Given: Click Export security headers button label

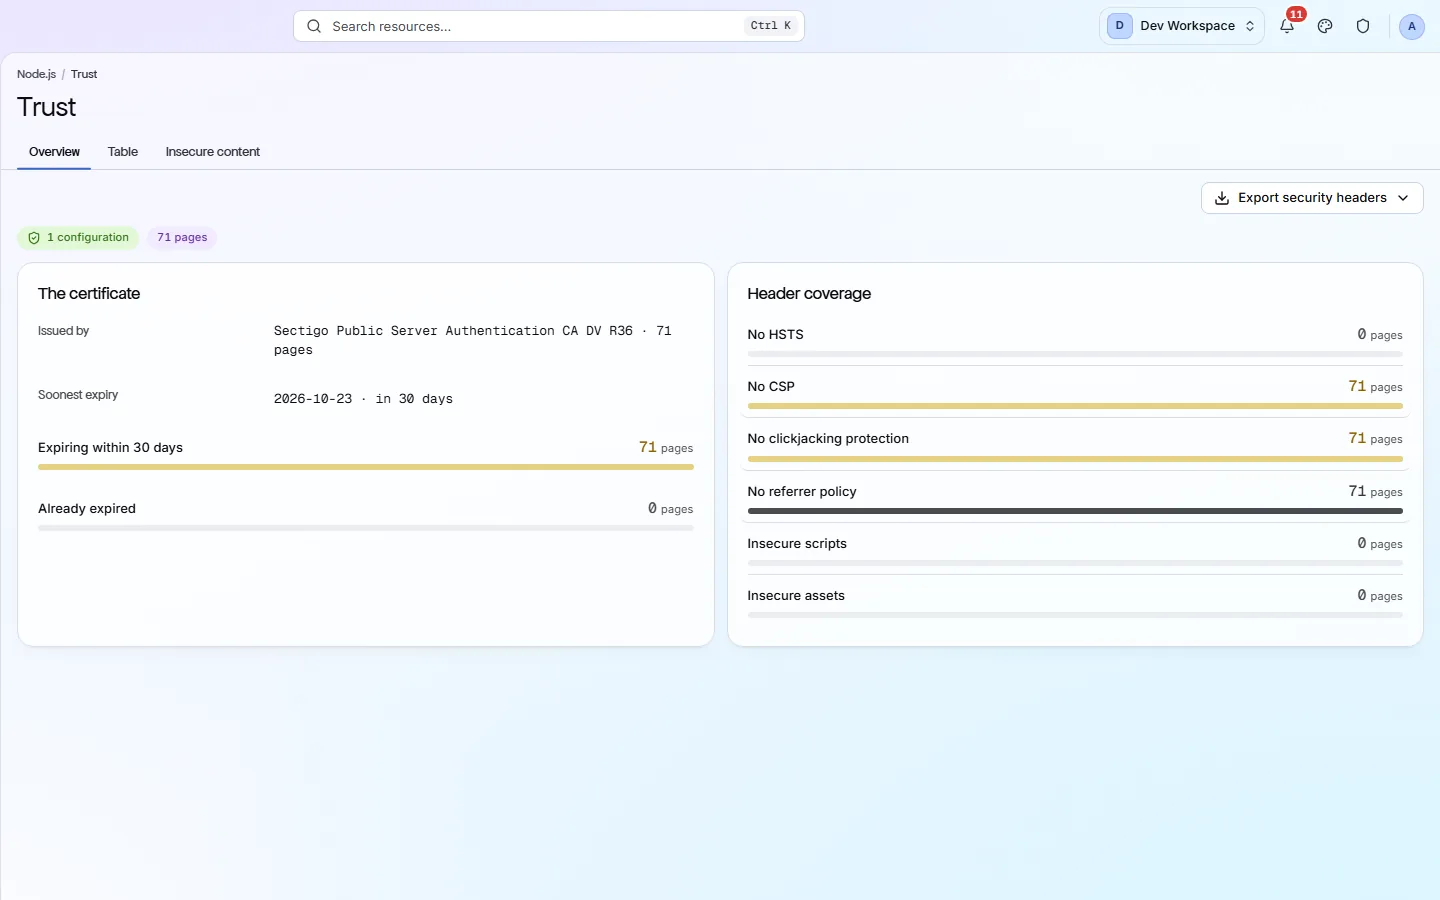Looking at the screenshot, I should coord(1312,198).
